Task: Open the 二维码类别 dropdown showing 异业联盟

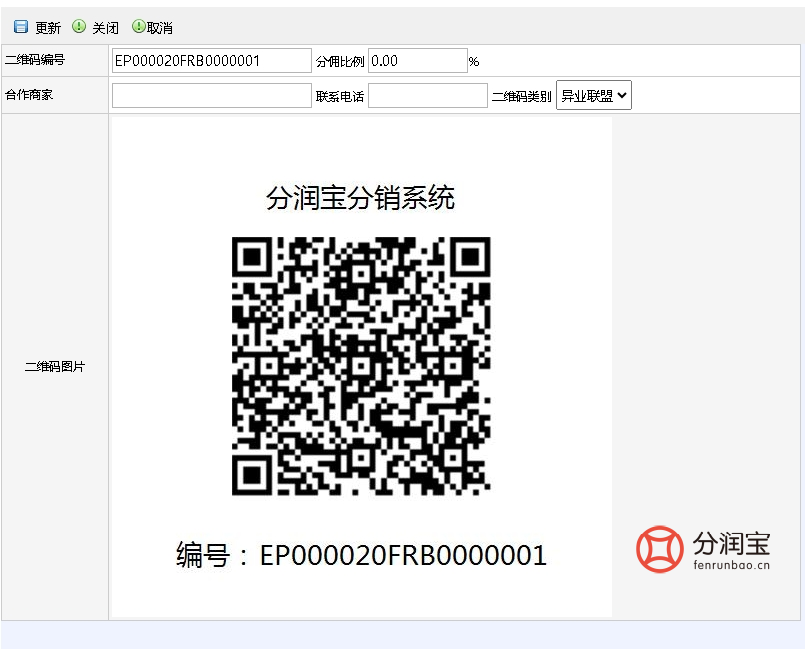Action: click(593, 96)
